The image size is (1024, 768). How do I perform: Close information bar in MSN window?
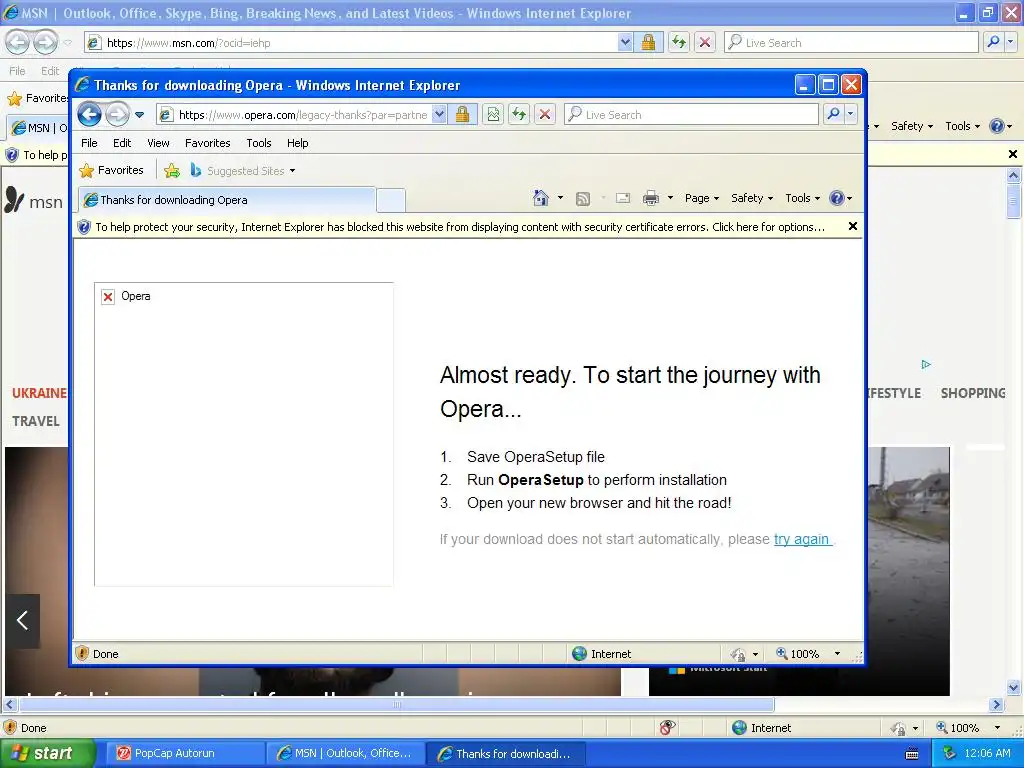point(1013,154)
